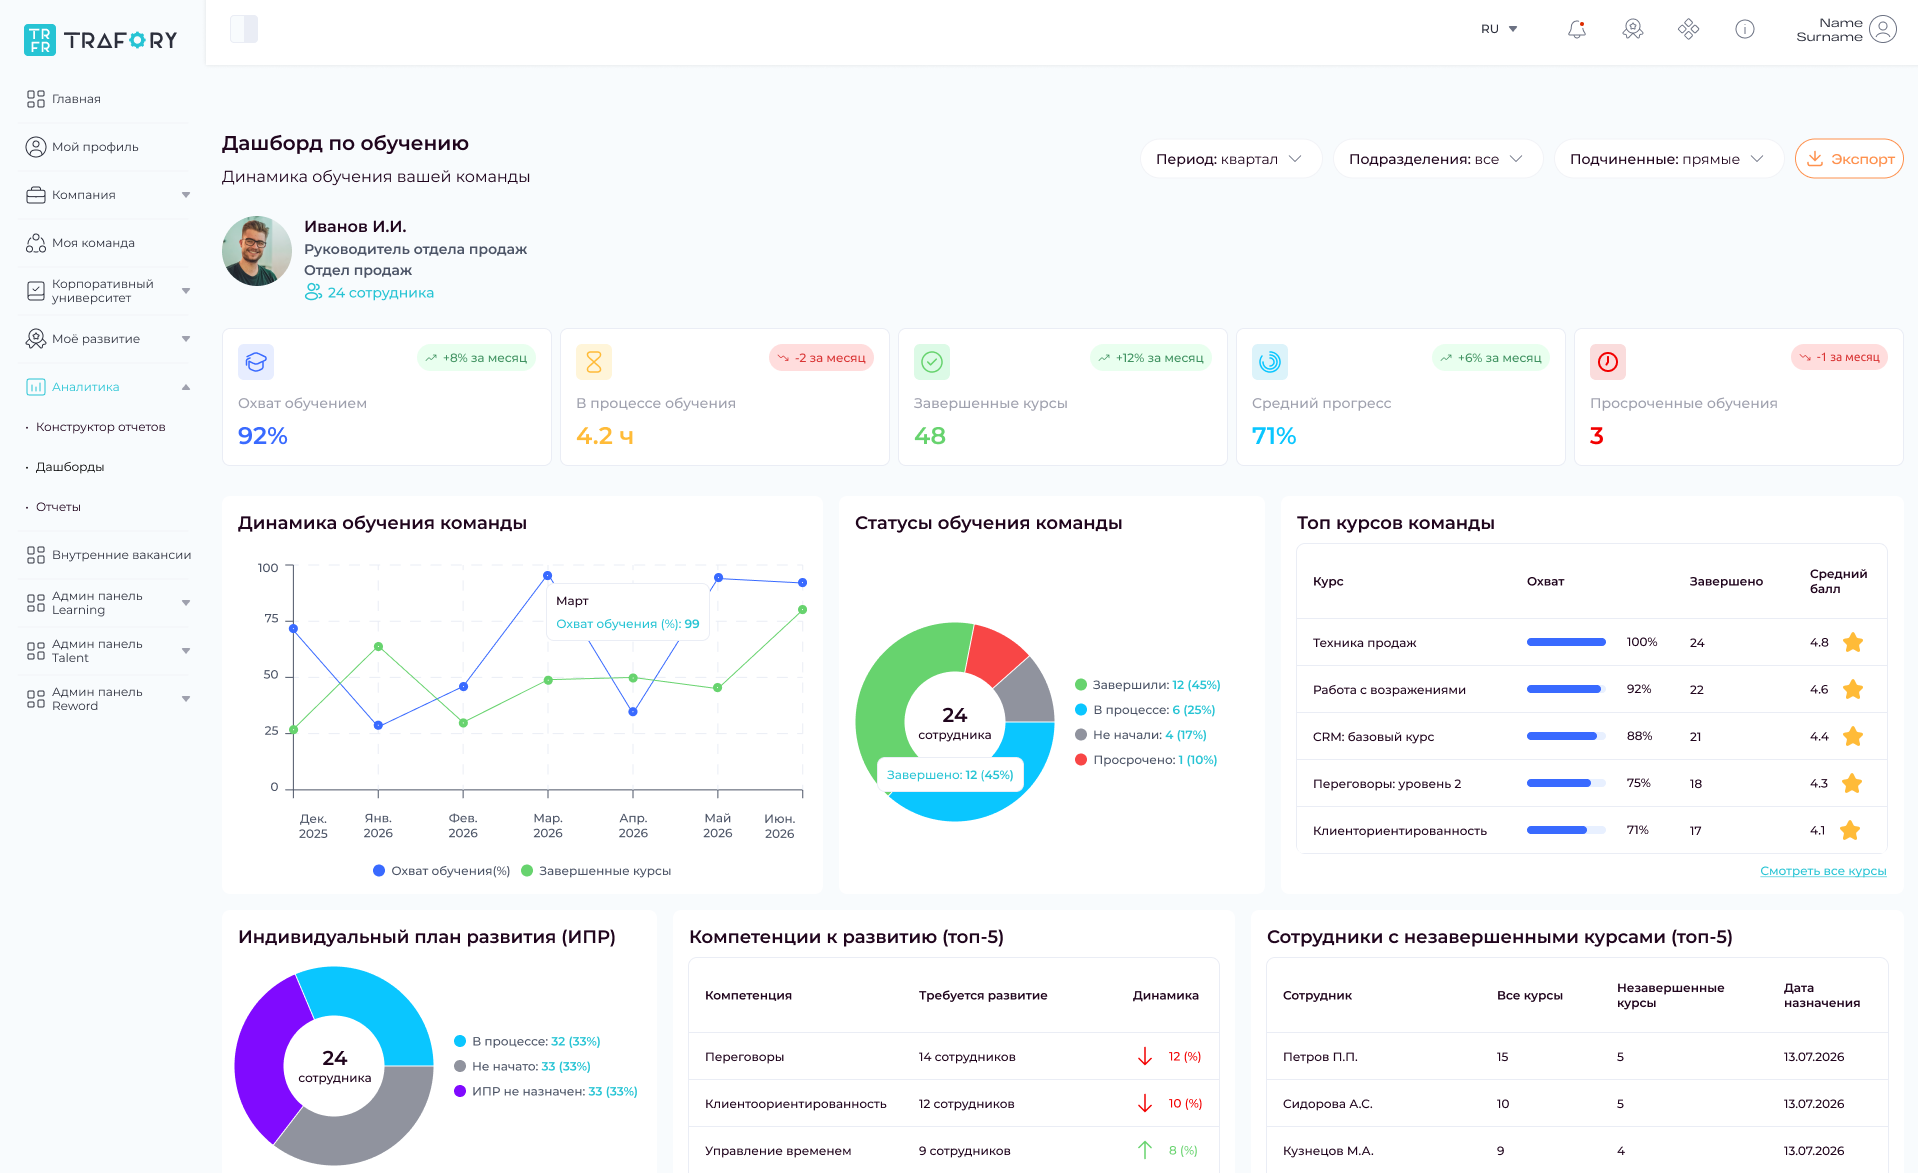This screenshot has height=1173, width=1918.
Task: Click the info circle icon in header
Action: pyautogui.click(x=1744, y=29)
